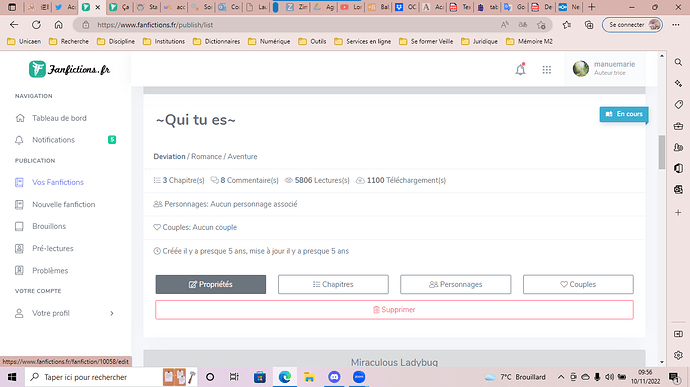The height and width of the screenshot is (387, 690).
Task: Click the manuemarie profile avatar
Action: [x=580, y=69]
